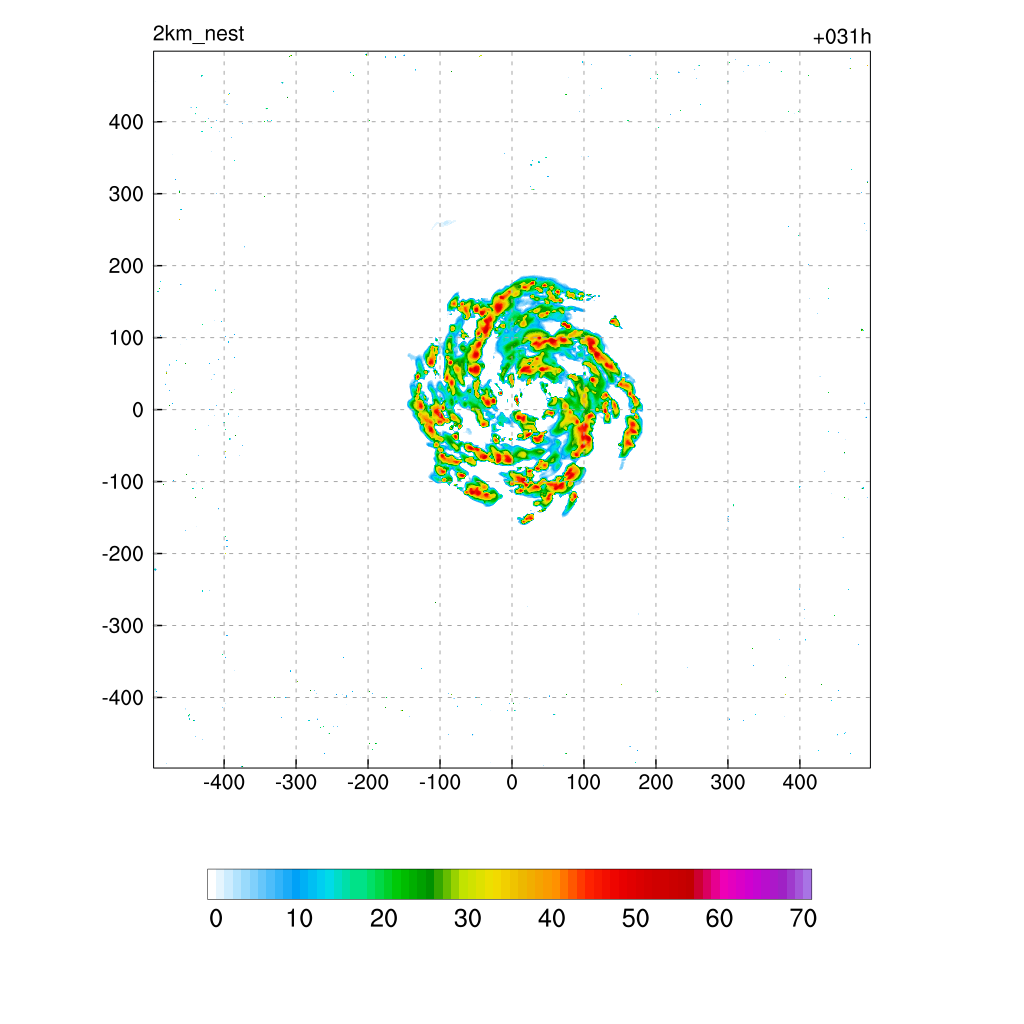1024x1024 pixels.
Task: Choose the 400 label on the horizontal axis
Action: tap(799, 782)
